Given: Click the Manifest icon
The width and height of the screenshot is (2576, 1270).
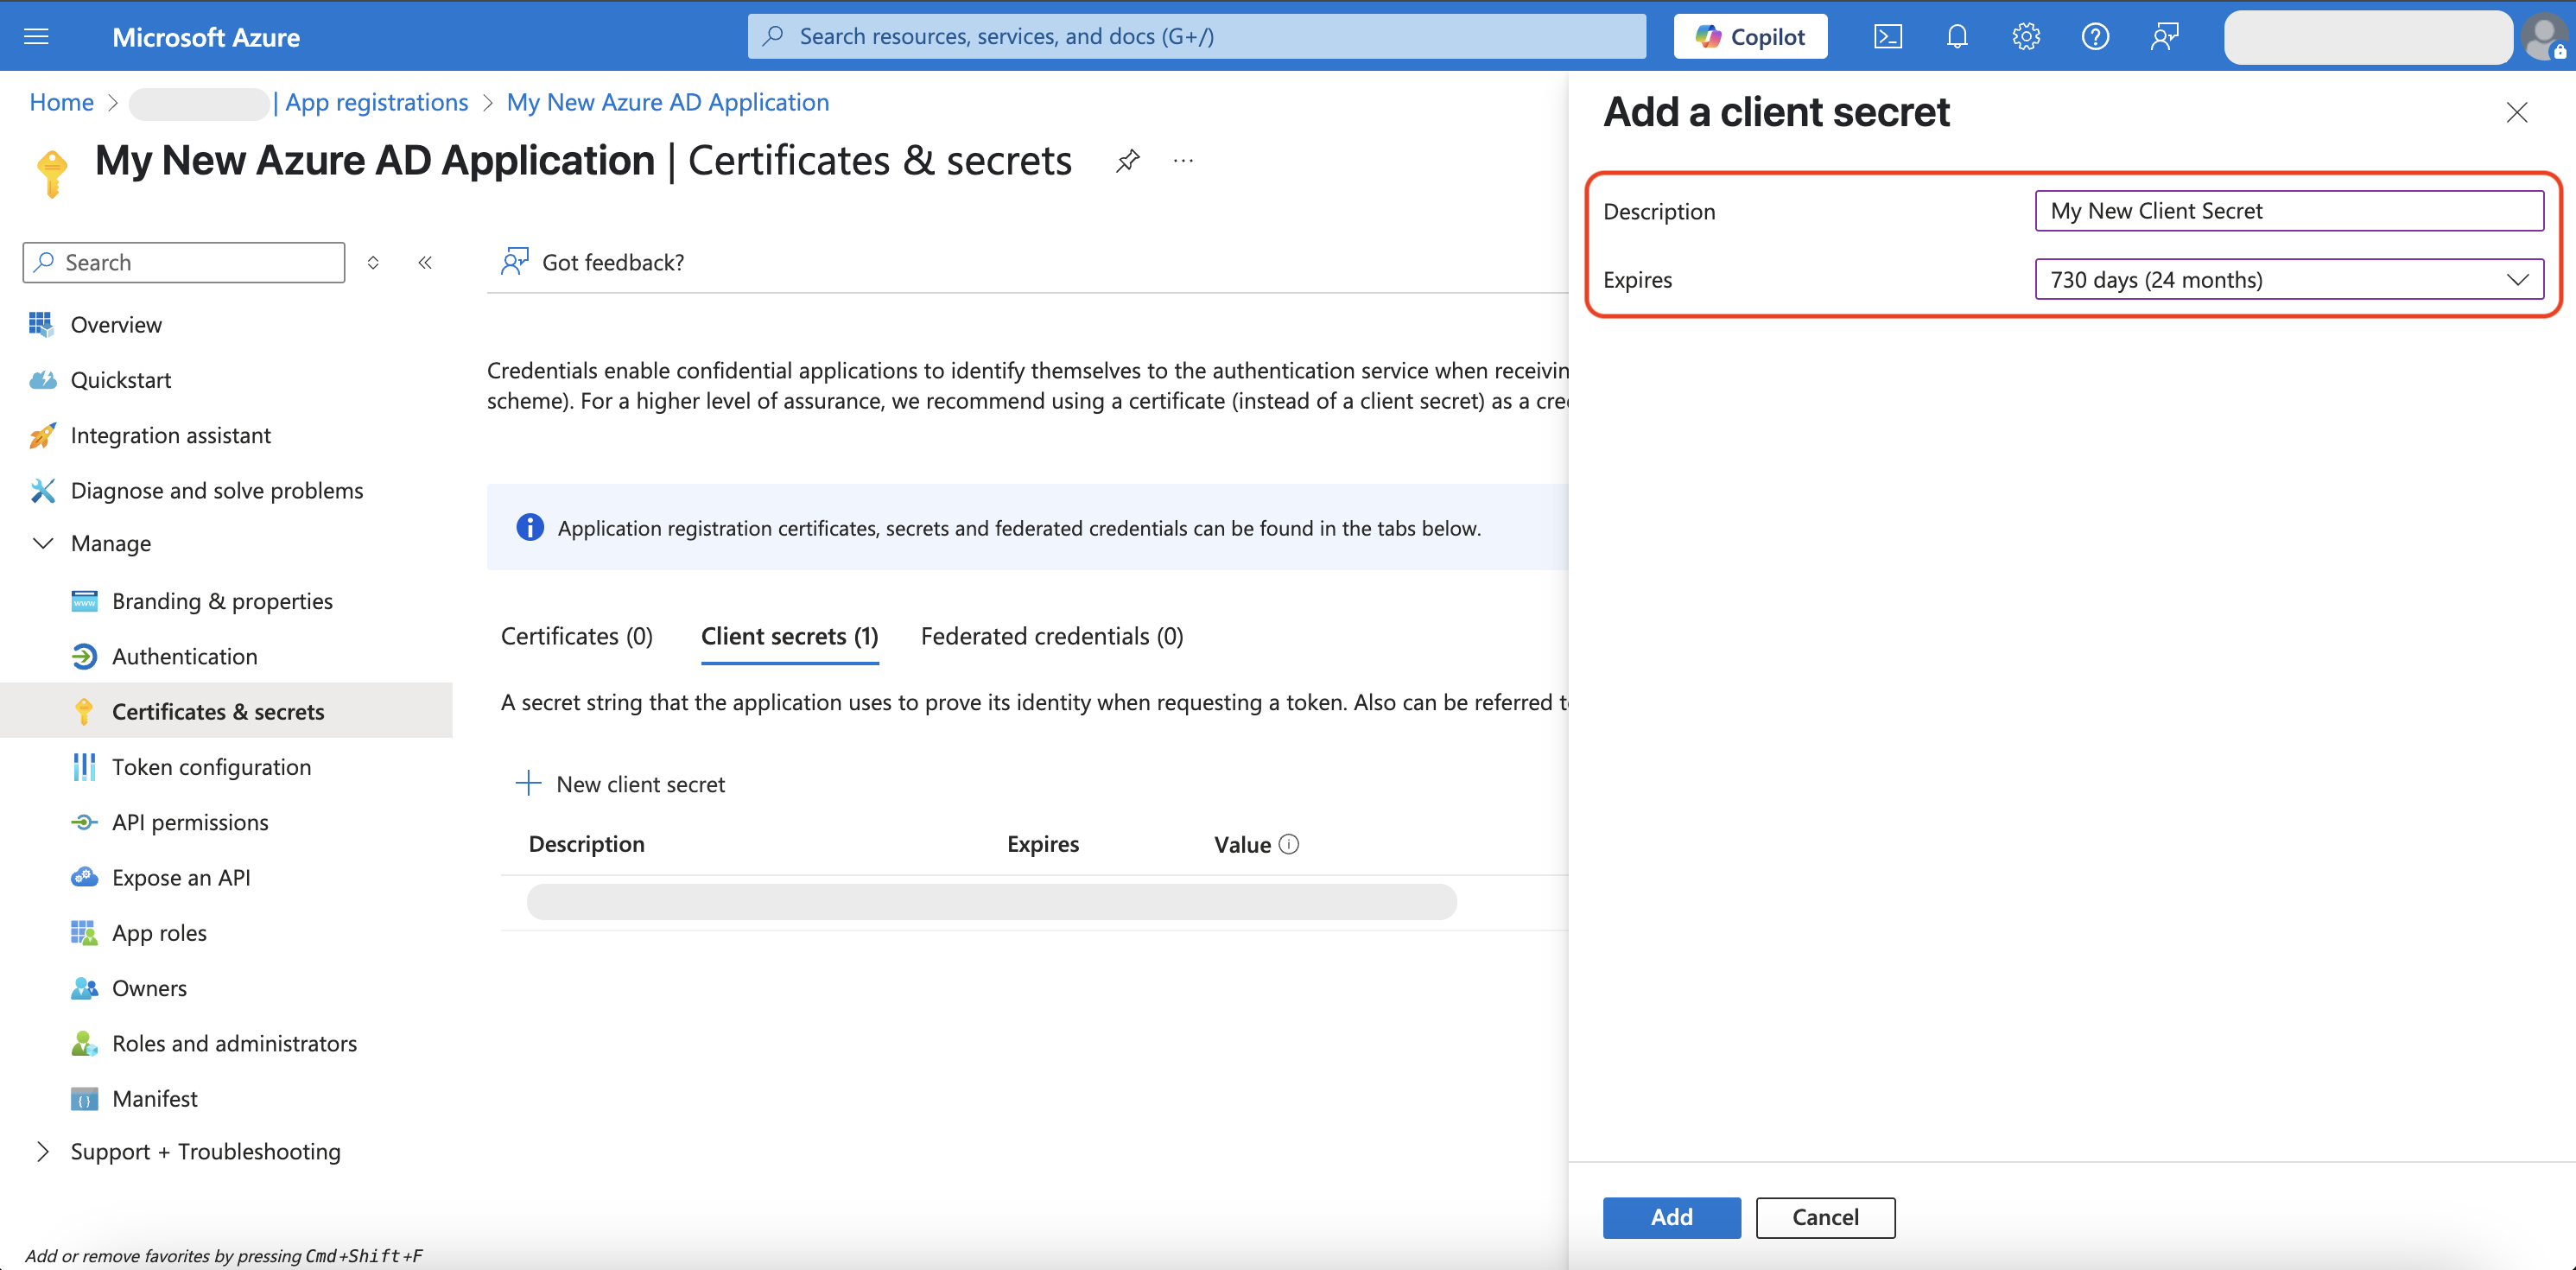Looking at the screenshot, I should pyautogui.click(x=84, y=1099).
